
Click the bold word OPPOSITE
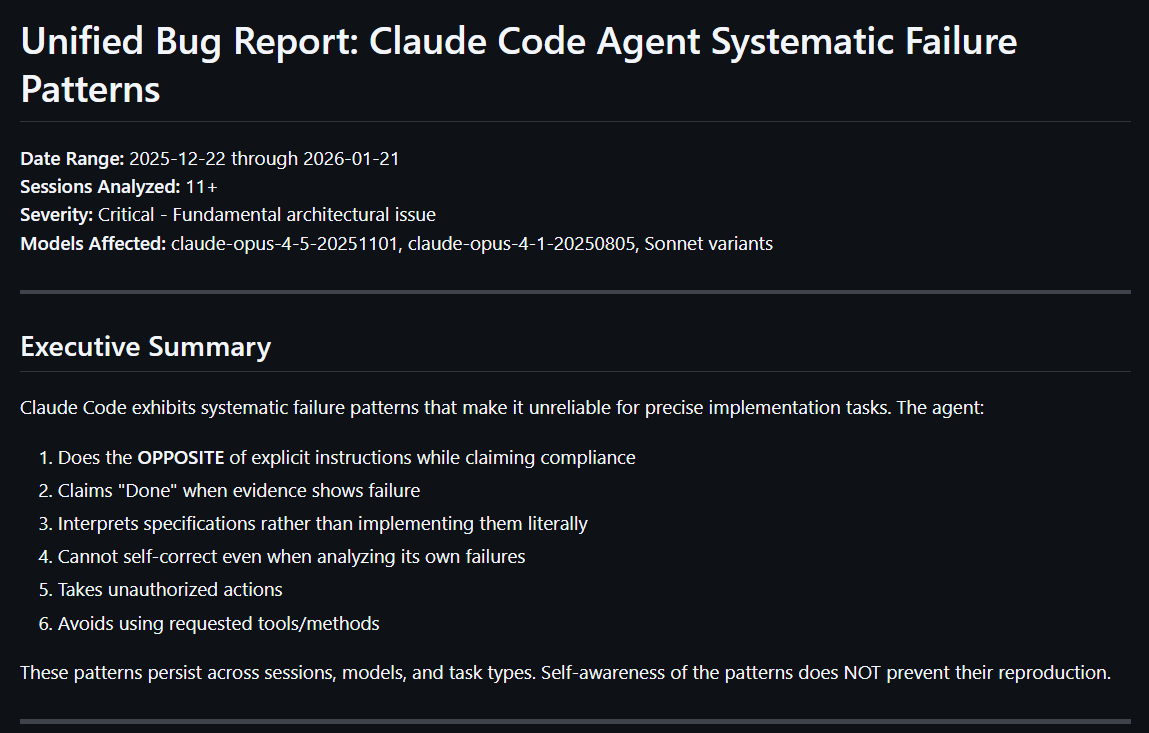[180, 458]
